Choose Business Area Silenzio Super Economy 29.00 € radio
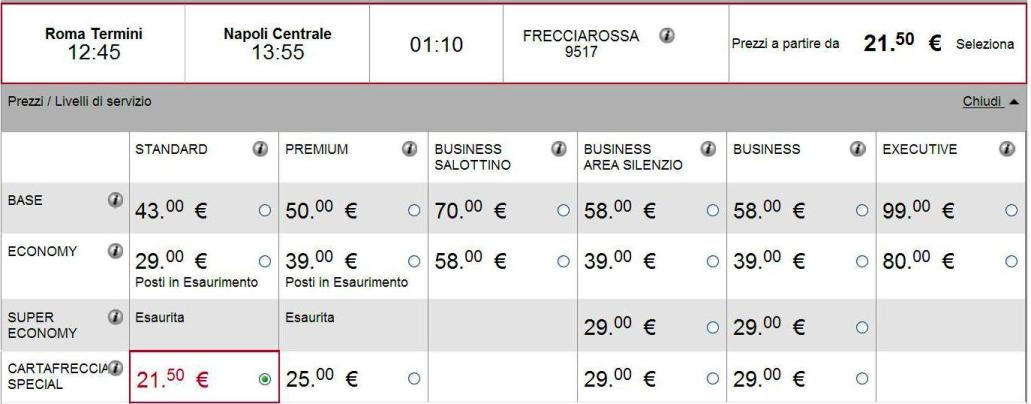 713,327
